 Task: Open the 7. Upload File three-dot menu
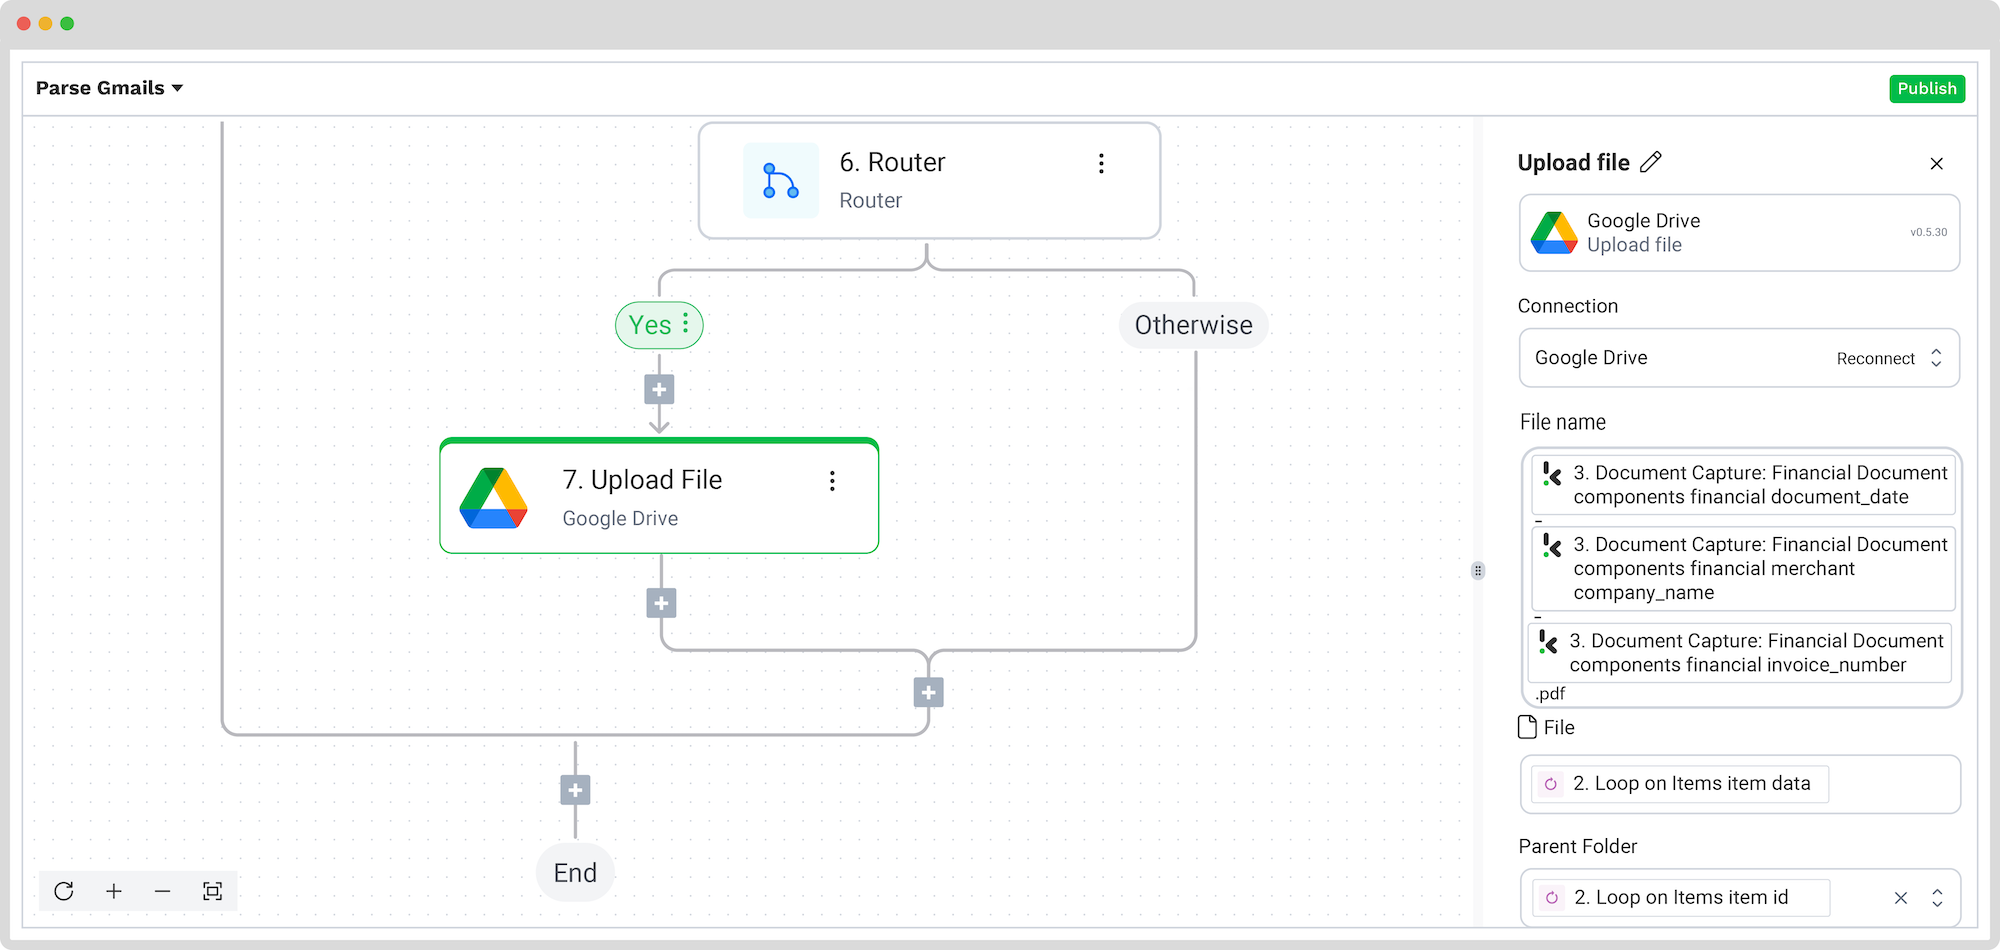tap(831, 481)
